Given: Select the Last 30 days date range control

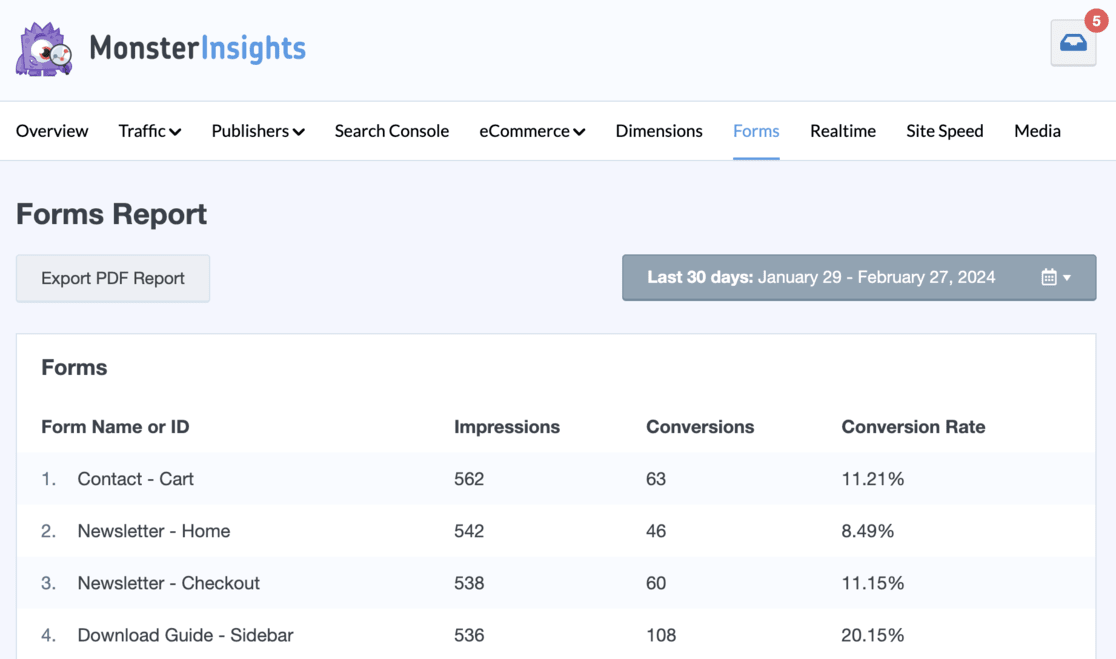Looking at the screenshot, I should pyautogui.click(x=860, y=277).
